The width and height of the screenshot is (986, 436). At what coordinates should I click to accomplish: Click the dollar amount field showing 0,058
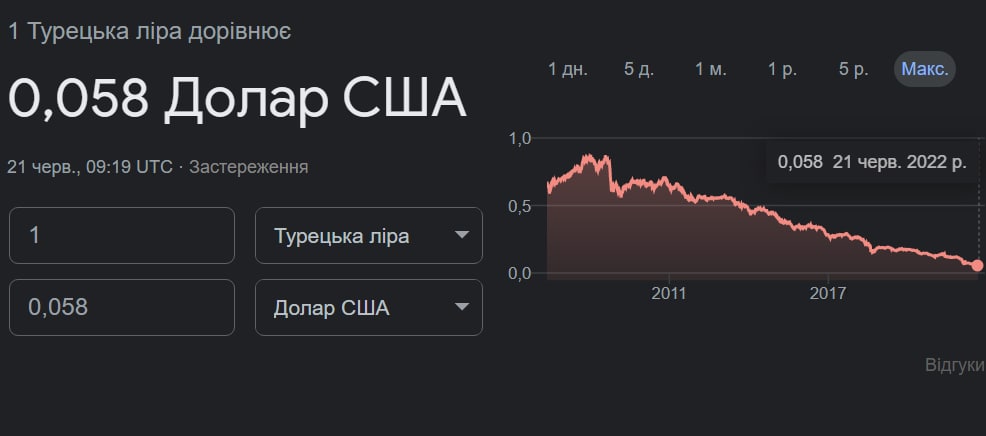122,307
